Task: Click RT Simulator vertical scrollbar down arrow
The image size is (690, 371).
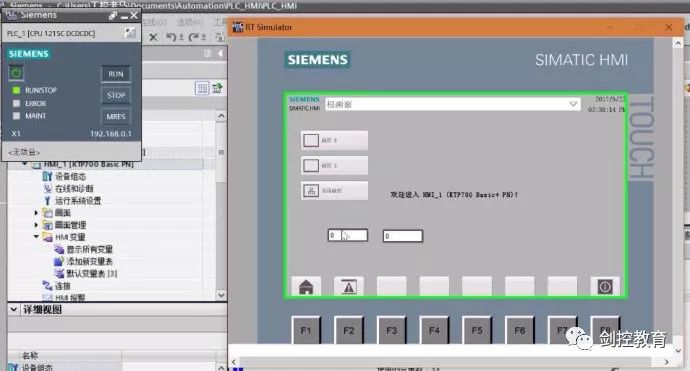Action: pos(678,351)
